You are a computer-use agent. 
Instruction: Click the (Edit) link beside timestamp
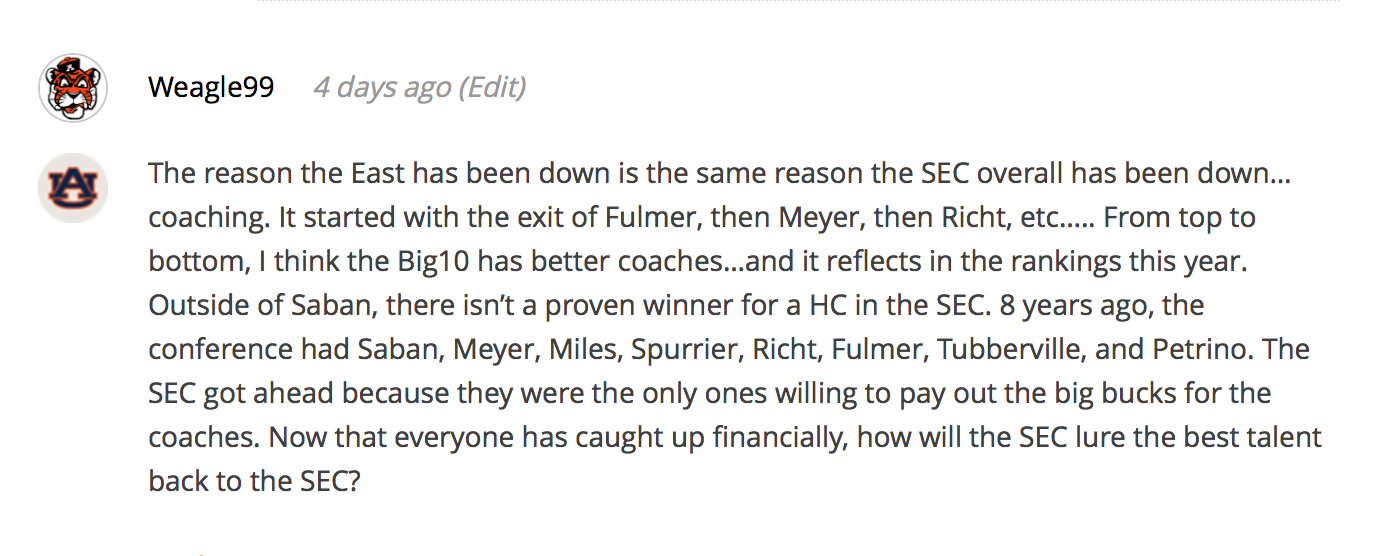point(492,88)
